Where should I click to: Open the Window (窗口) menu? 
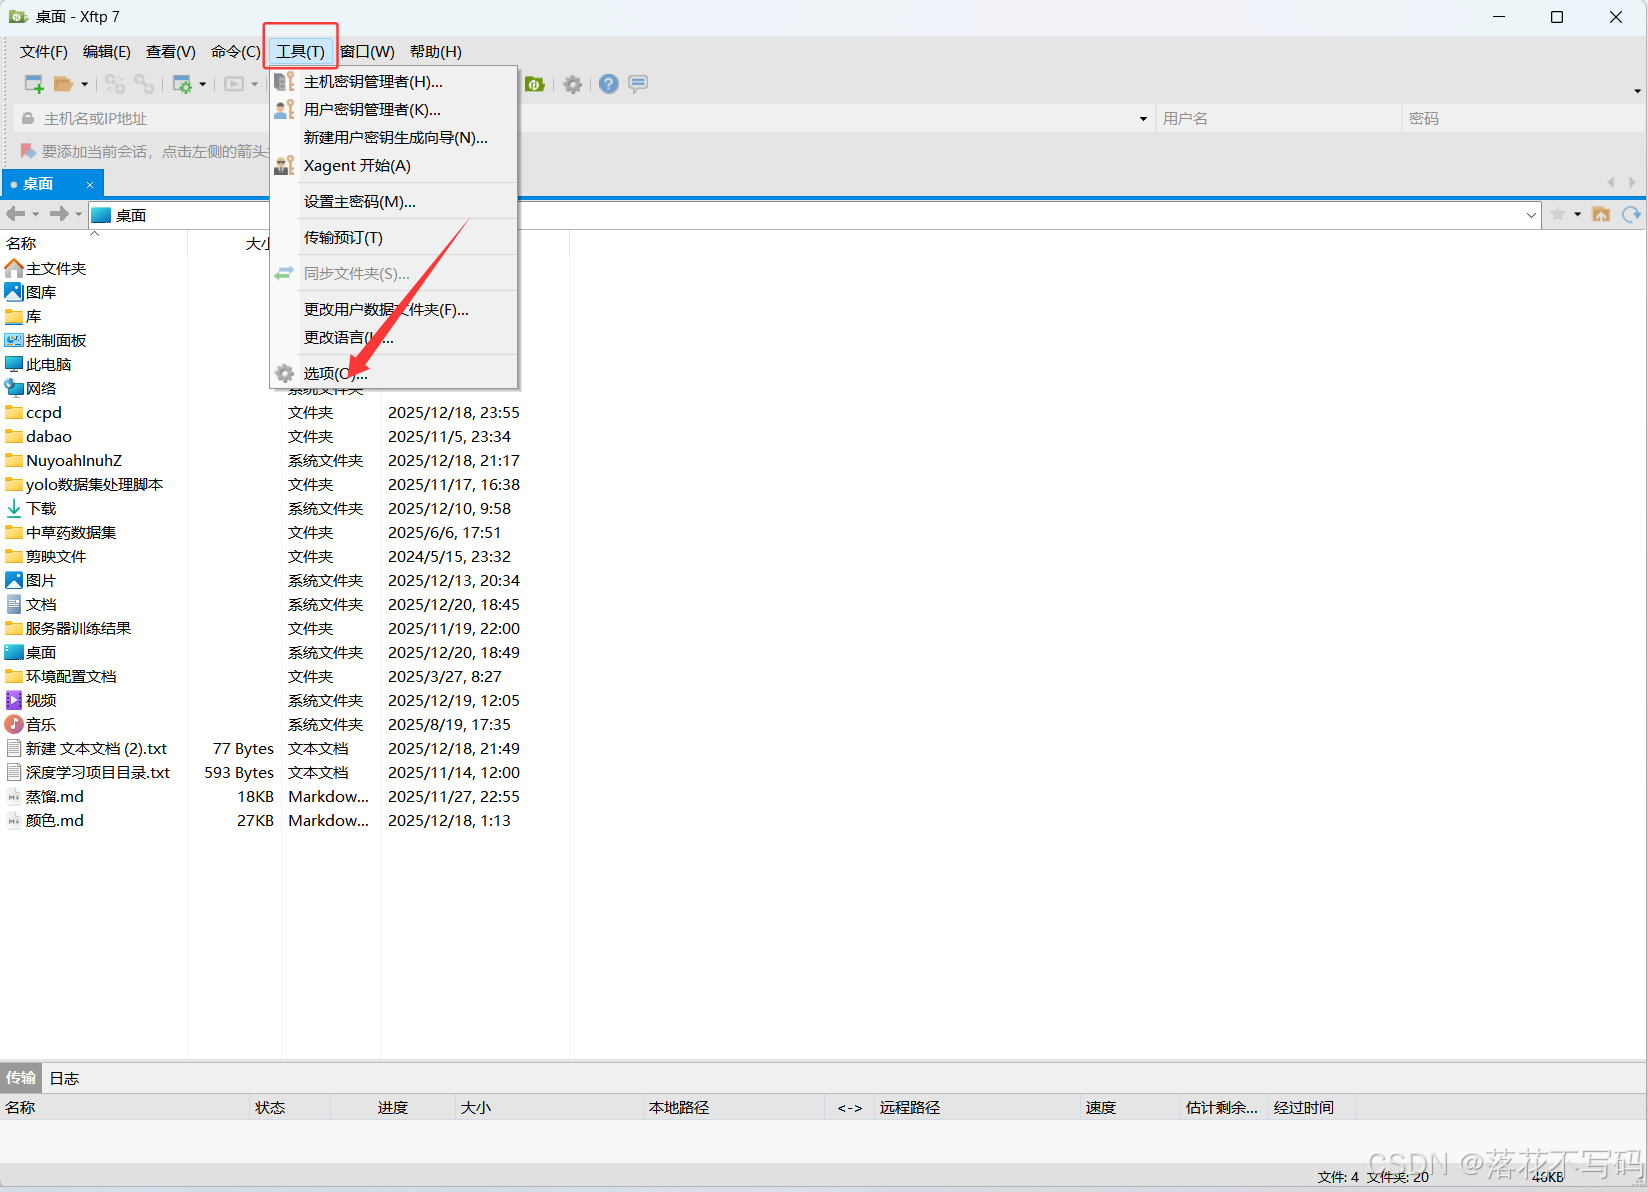[367, 52]
